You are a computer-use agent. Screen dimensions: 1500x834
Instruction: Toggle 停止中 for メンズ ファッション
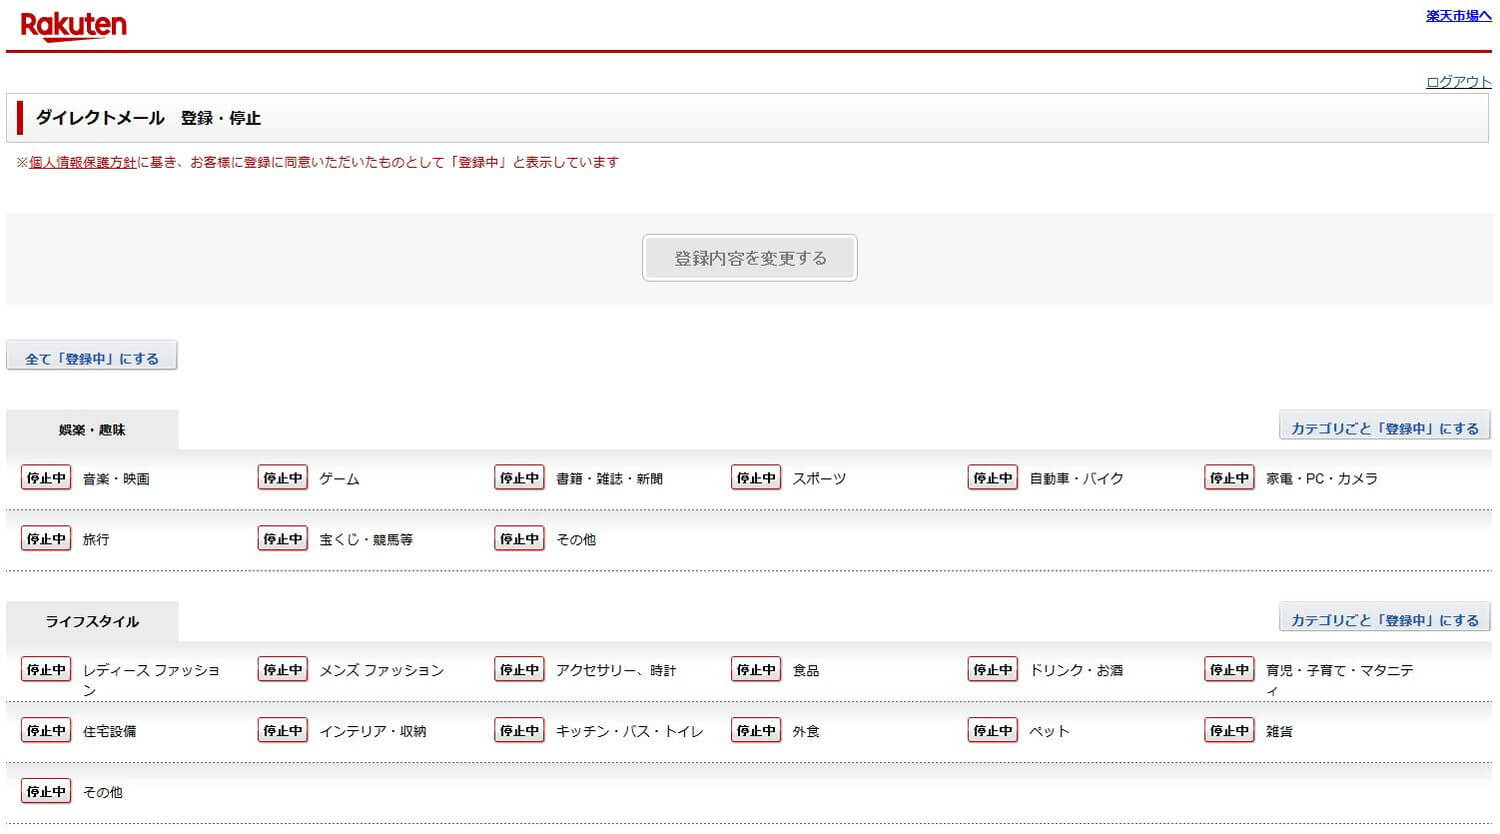point(282,670)
